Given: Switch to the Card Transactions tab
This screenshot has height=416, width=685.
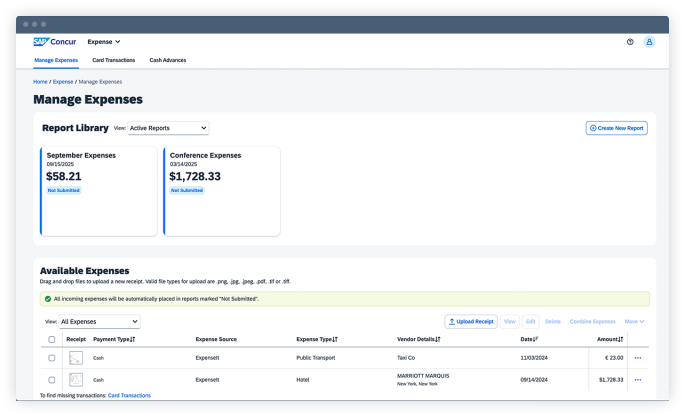Looking at the screenshot, I should 113,60.
